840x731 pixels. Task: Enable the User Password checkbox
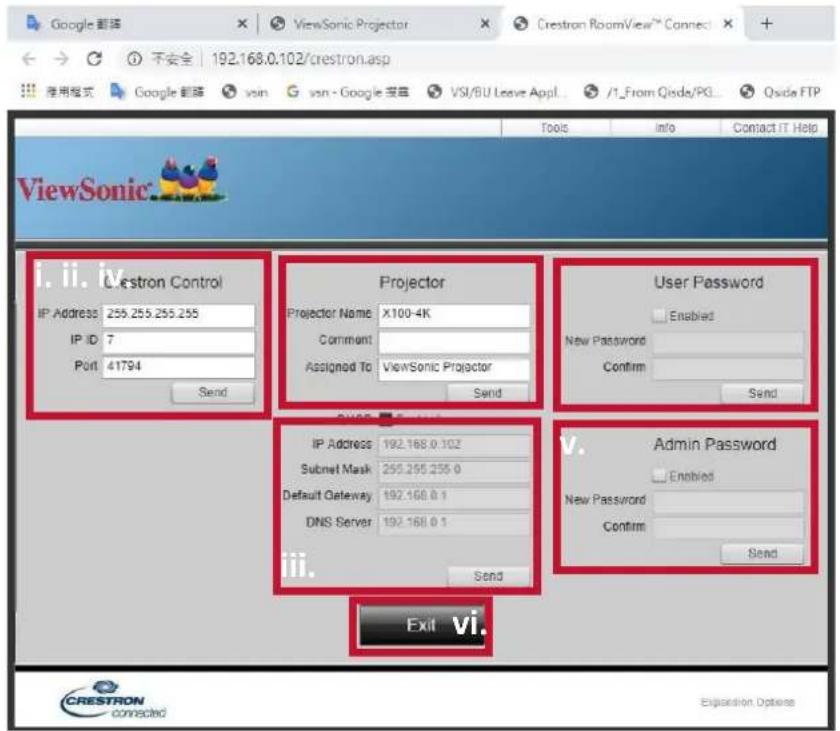click(659, 315)
